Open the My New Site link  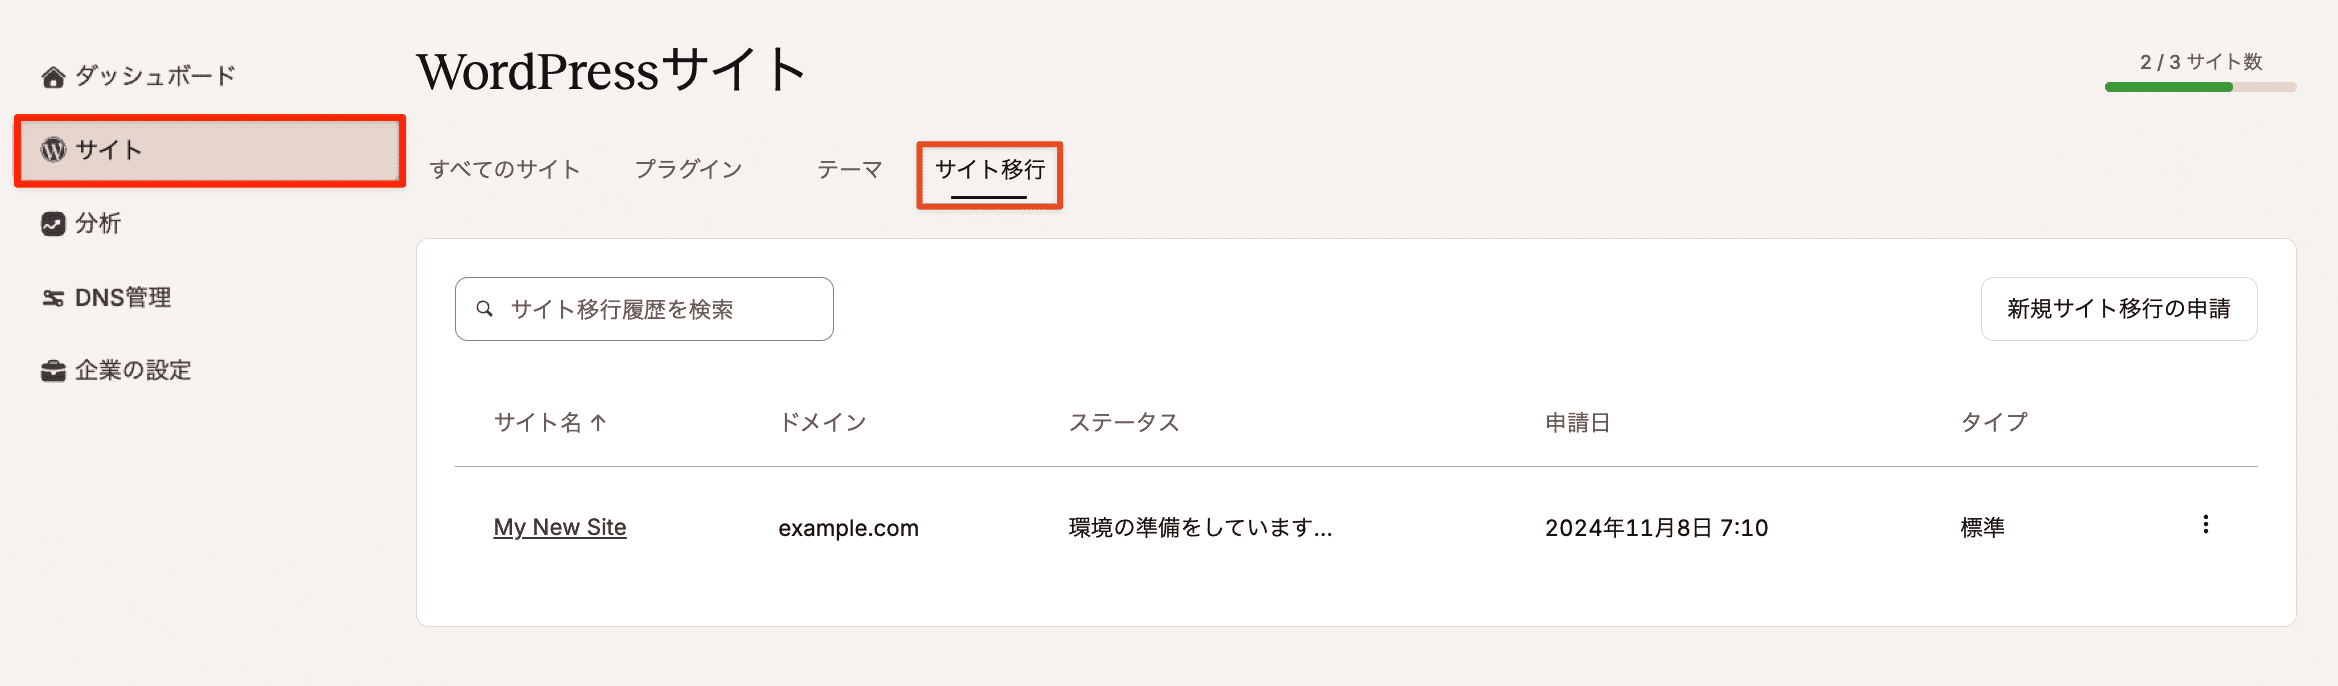pyautogui.click(x=560, y=527)
